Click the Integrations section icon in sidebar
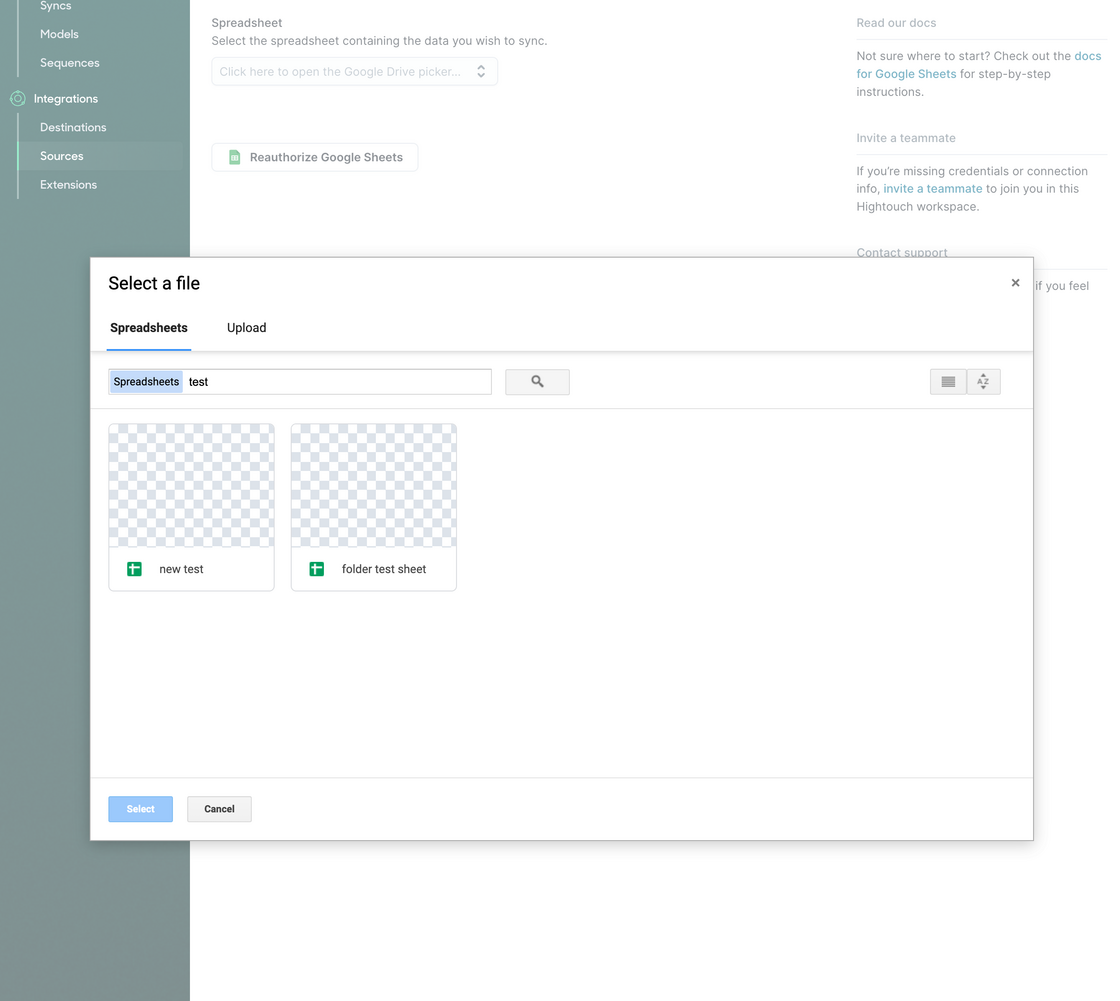 point(17,99)
